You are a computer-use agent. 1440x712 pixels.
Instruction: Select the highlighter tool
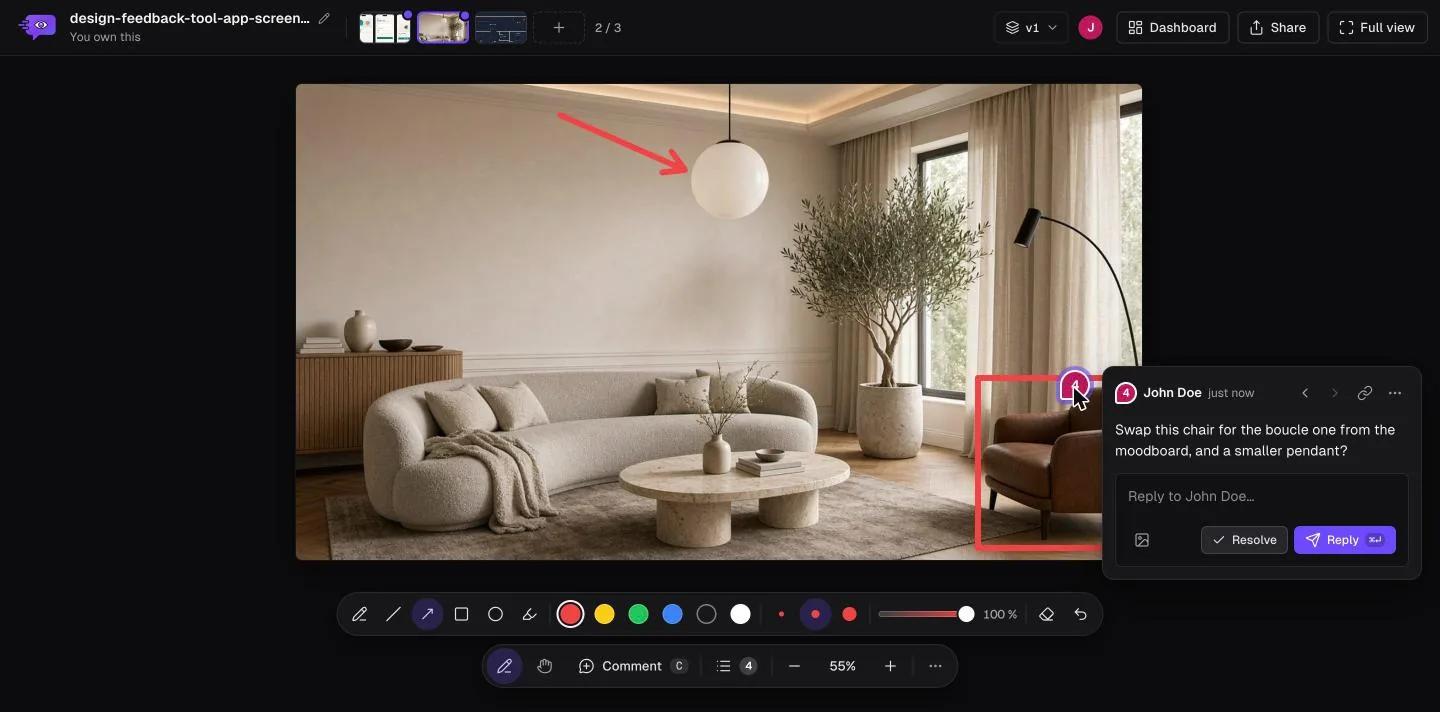coord(529,614)
